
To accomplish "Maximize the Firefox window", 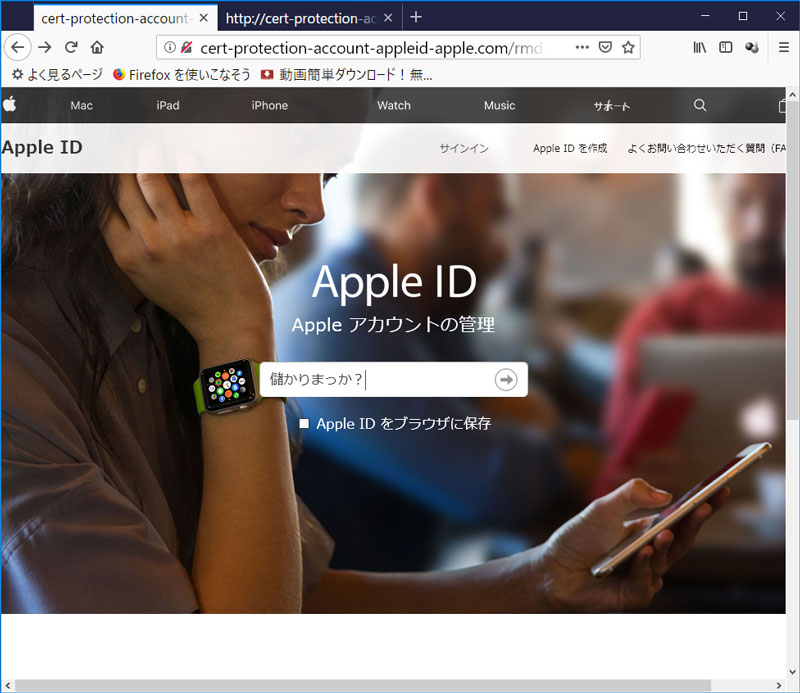I will pos(743,16).
